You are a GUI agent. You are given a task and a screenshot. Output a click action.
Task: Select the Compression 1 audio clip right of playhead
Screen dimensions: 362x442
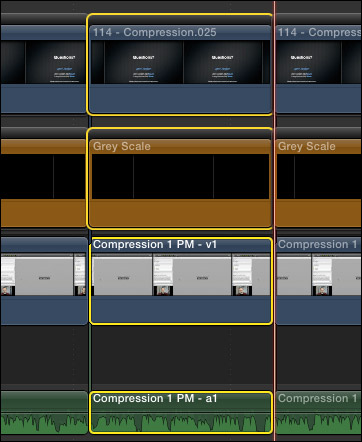[319, 412]
